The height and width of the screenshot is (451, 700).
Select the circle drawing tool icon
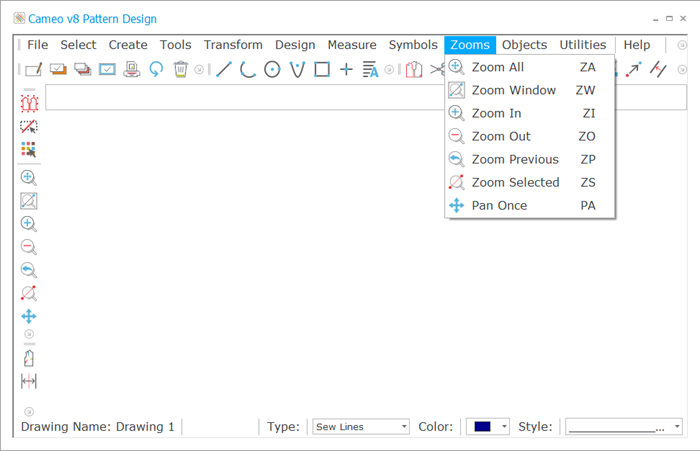(272, 69)
